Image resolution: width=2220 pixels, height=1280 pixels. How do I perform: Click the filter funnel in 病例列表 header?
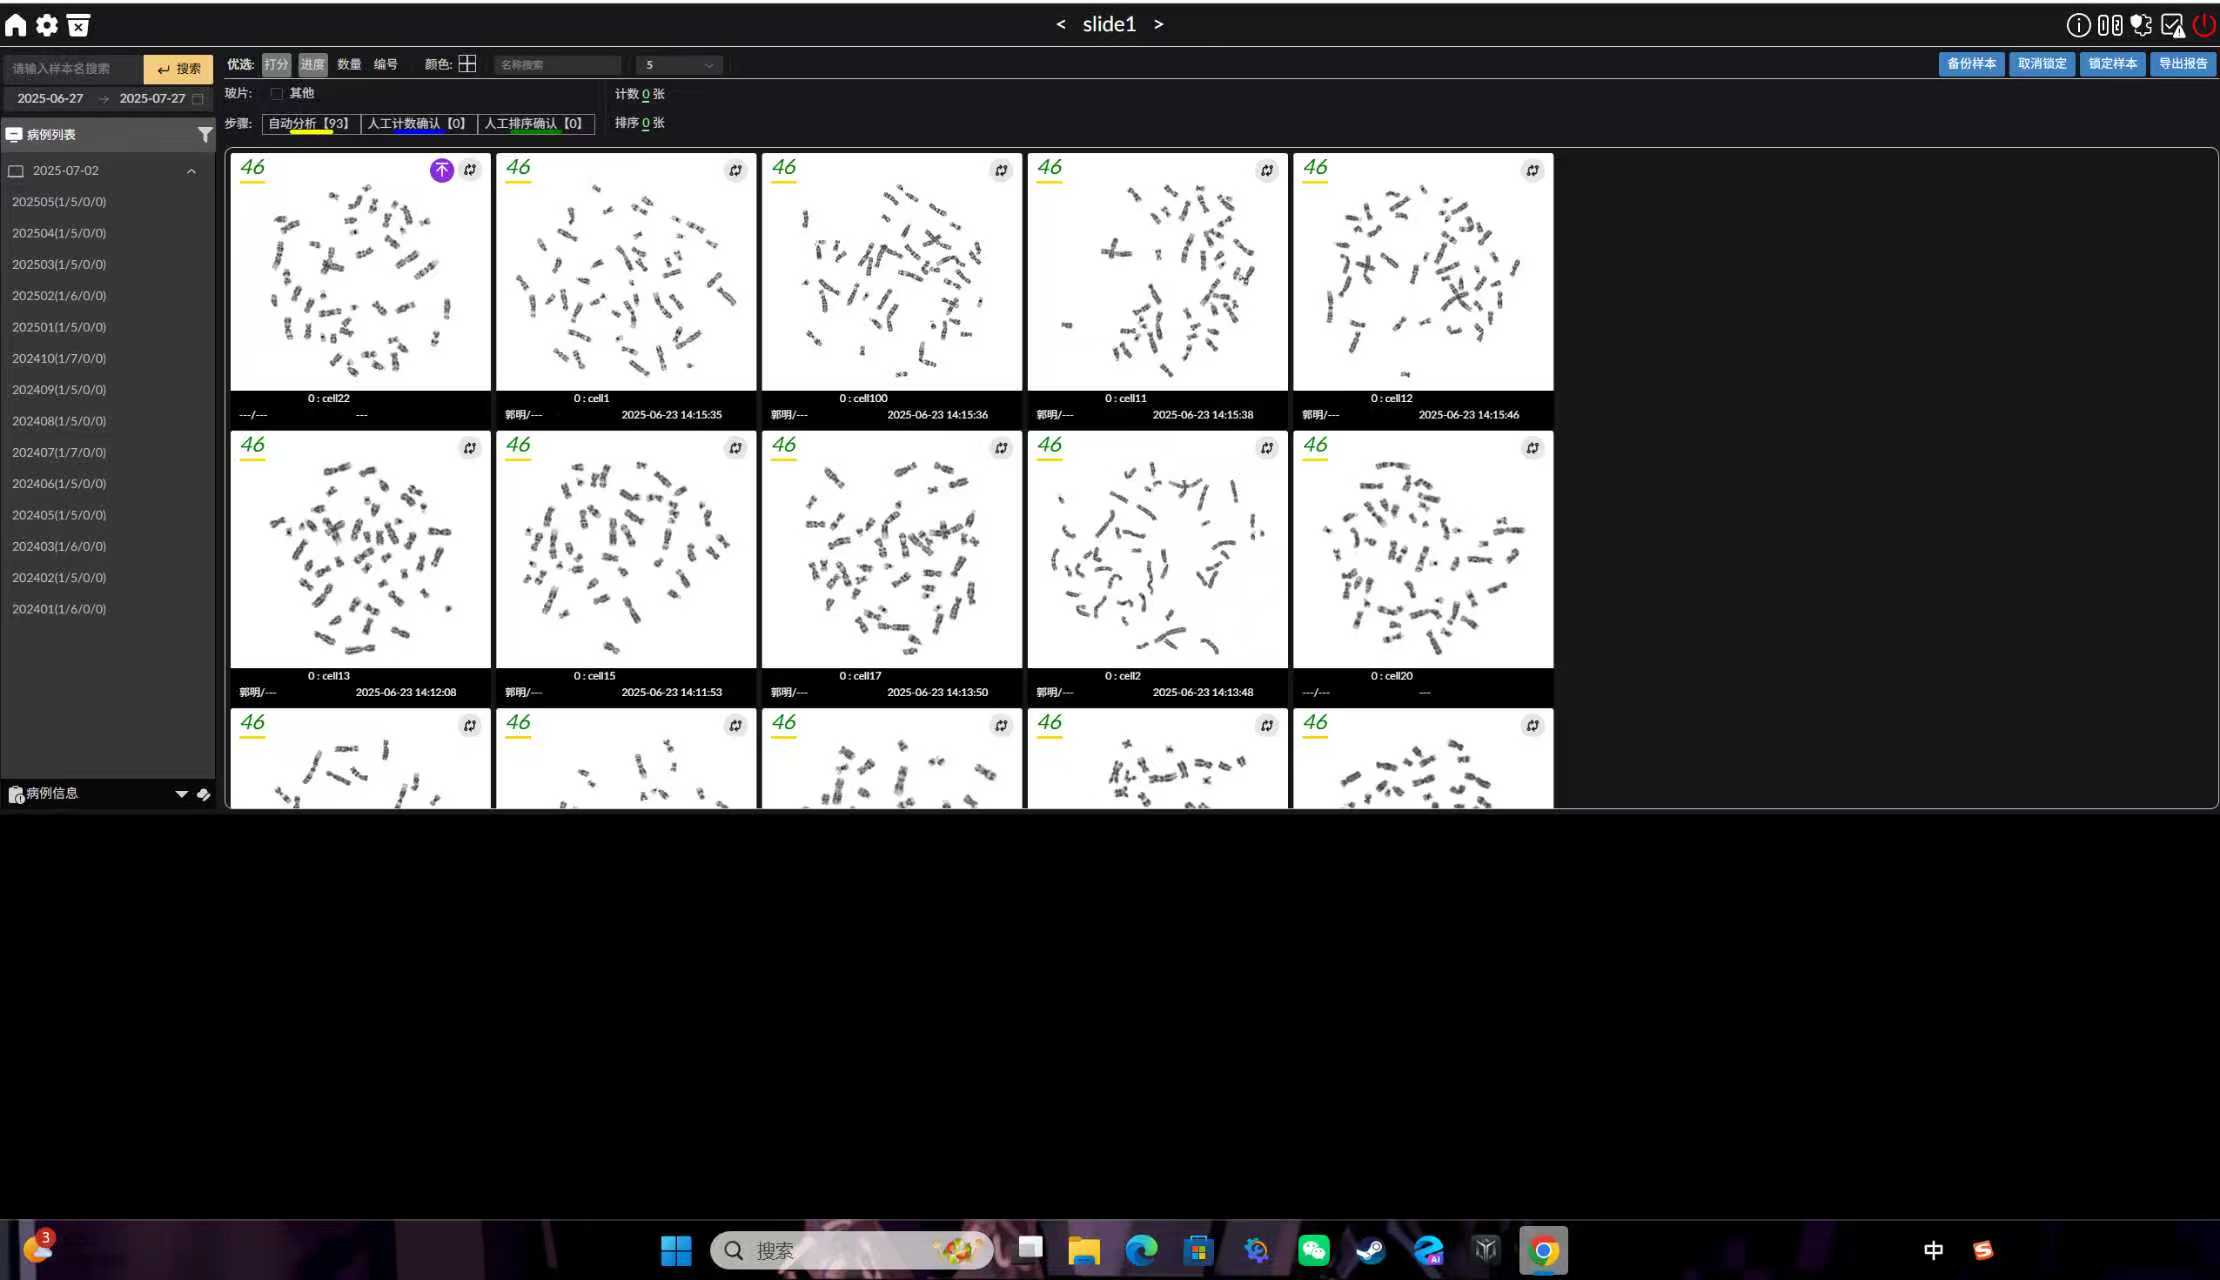click(x=204, y=134)
